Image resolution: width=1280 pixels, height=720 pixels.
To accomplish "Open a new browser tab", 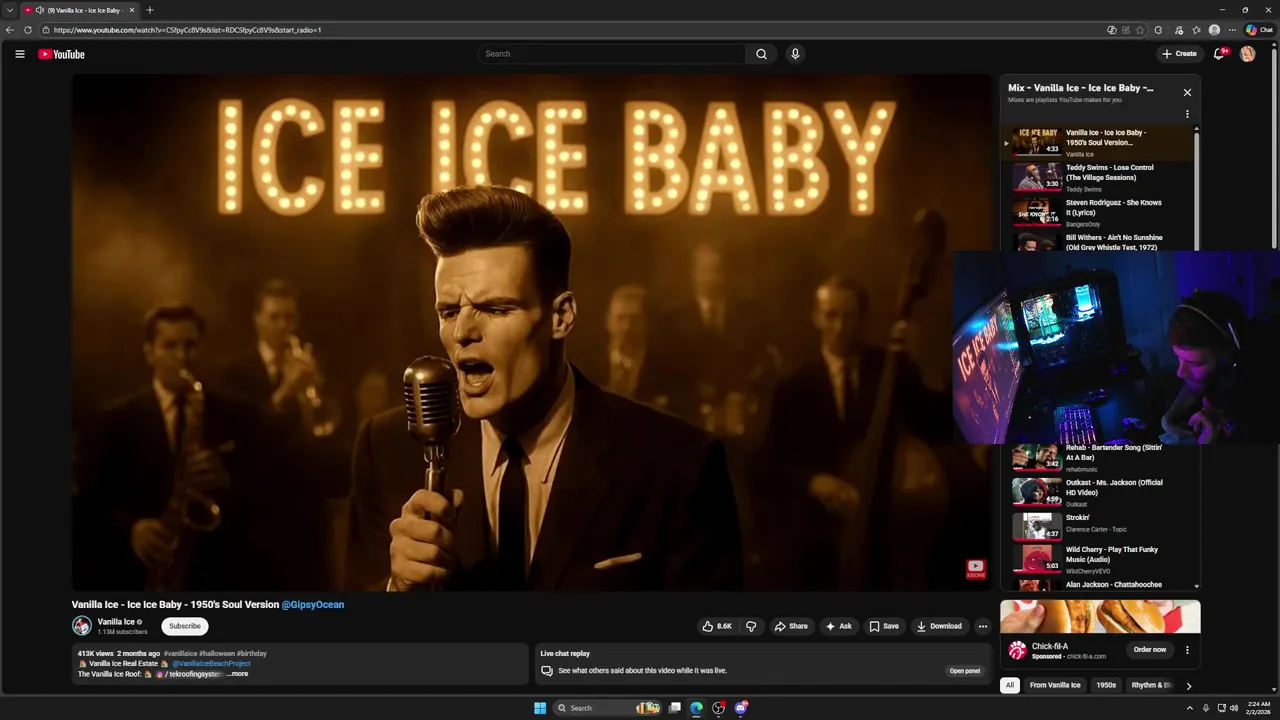I will pos(150,10).
